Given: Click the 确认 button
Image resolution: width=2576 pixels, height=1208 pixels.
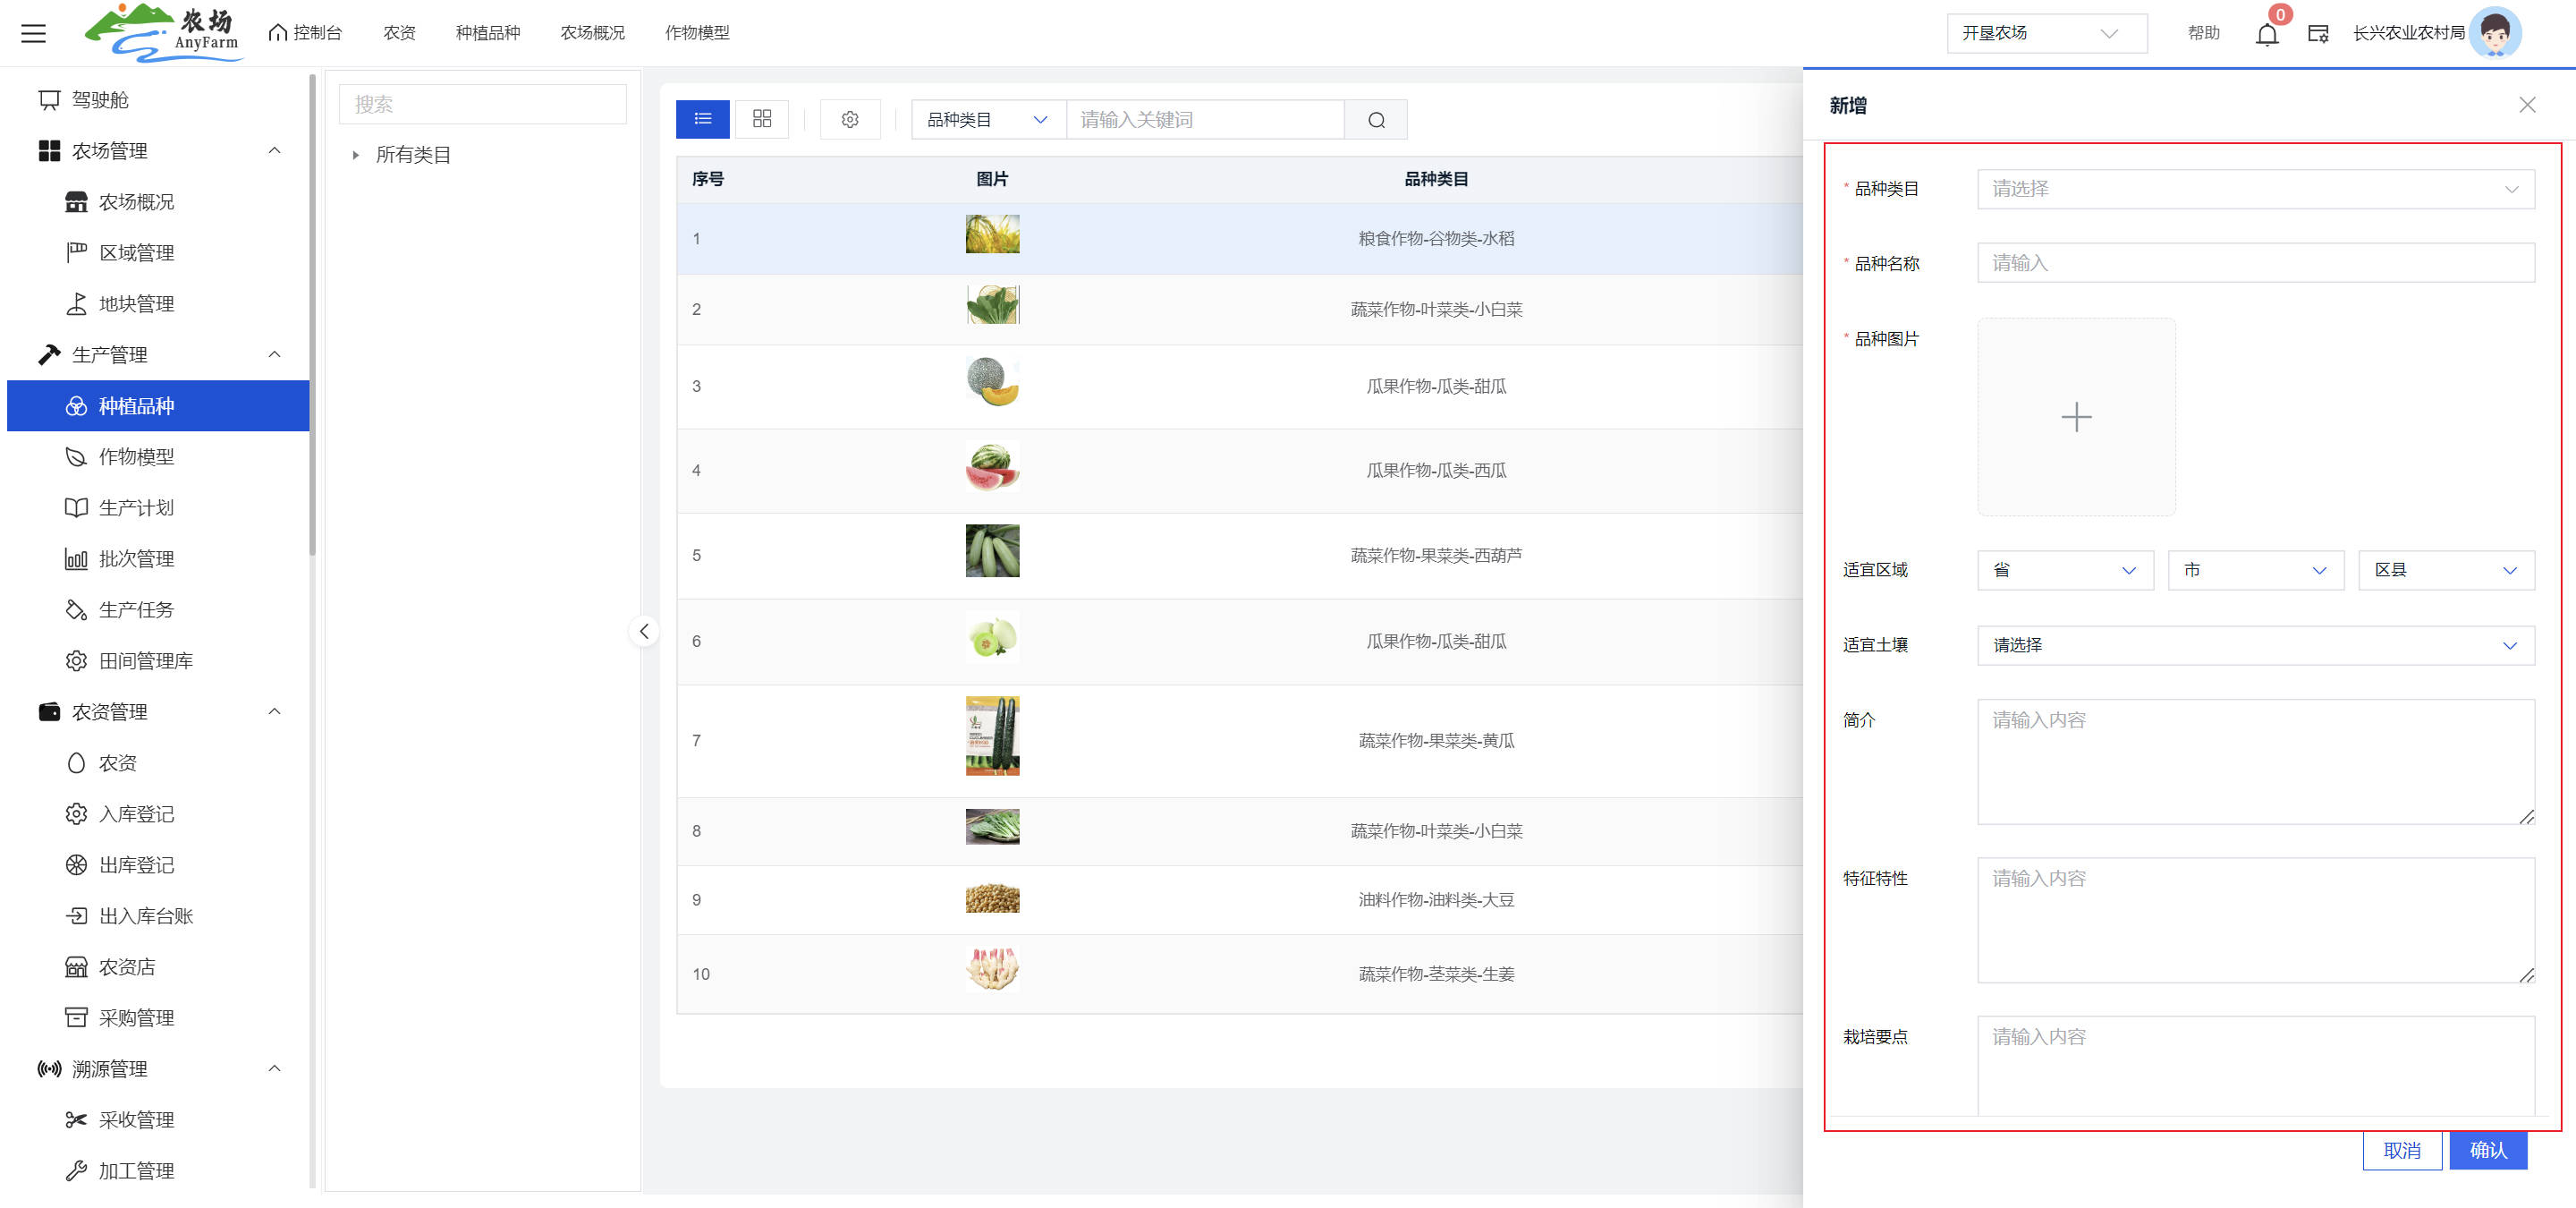Looking at the screenshot, I should click(2488, 1150).
